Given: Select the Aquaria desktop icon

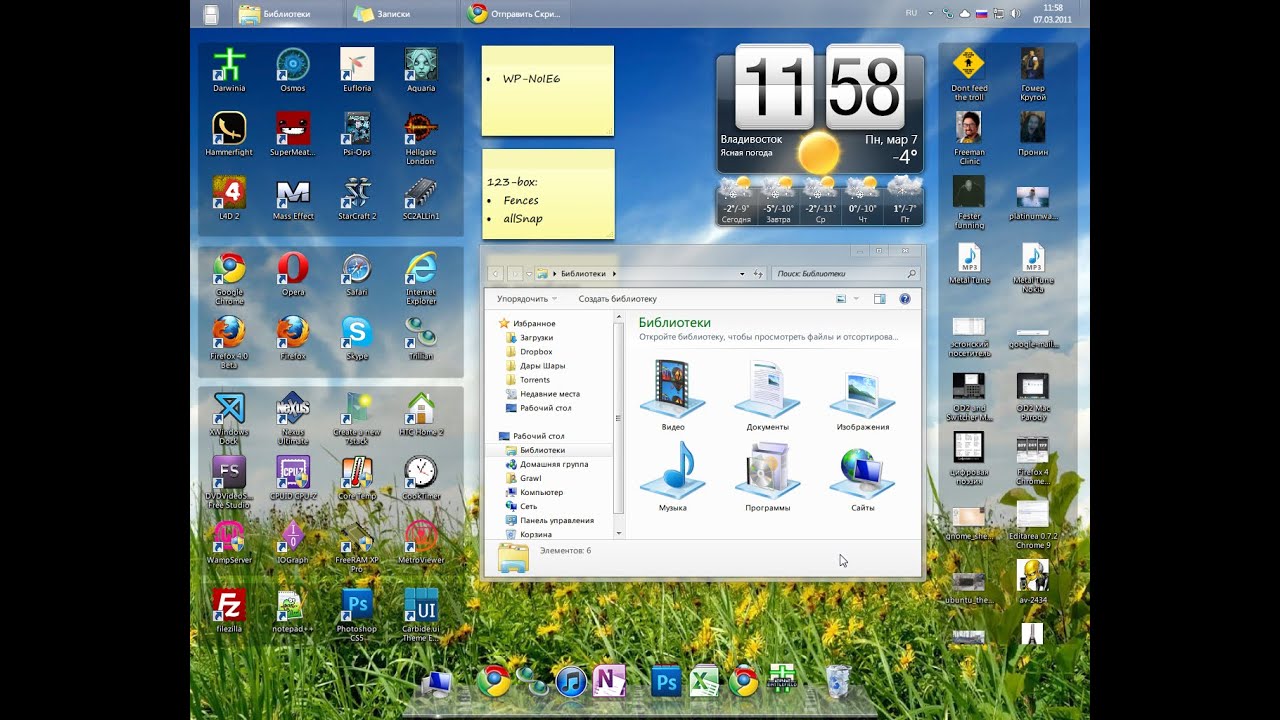Looking at the screenshot, I should click(421, 70).
